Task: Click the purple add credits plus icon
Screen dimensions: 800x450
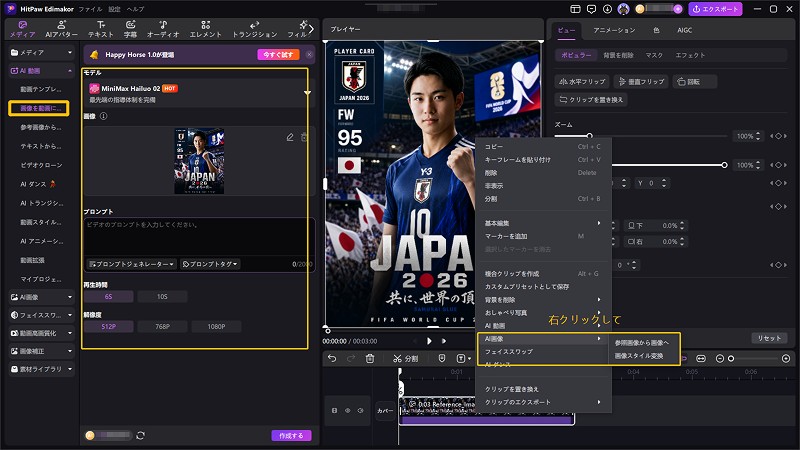Action: pyautogui.click(x=678, y=9)
